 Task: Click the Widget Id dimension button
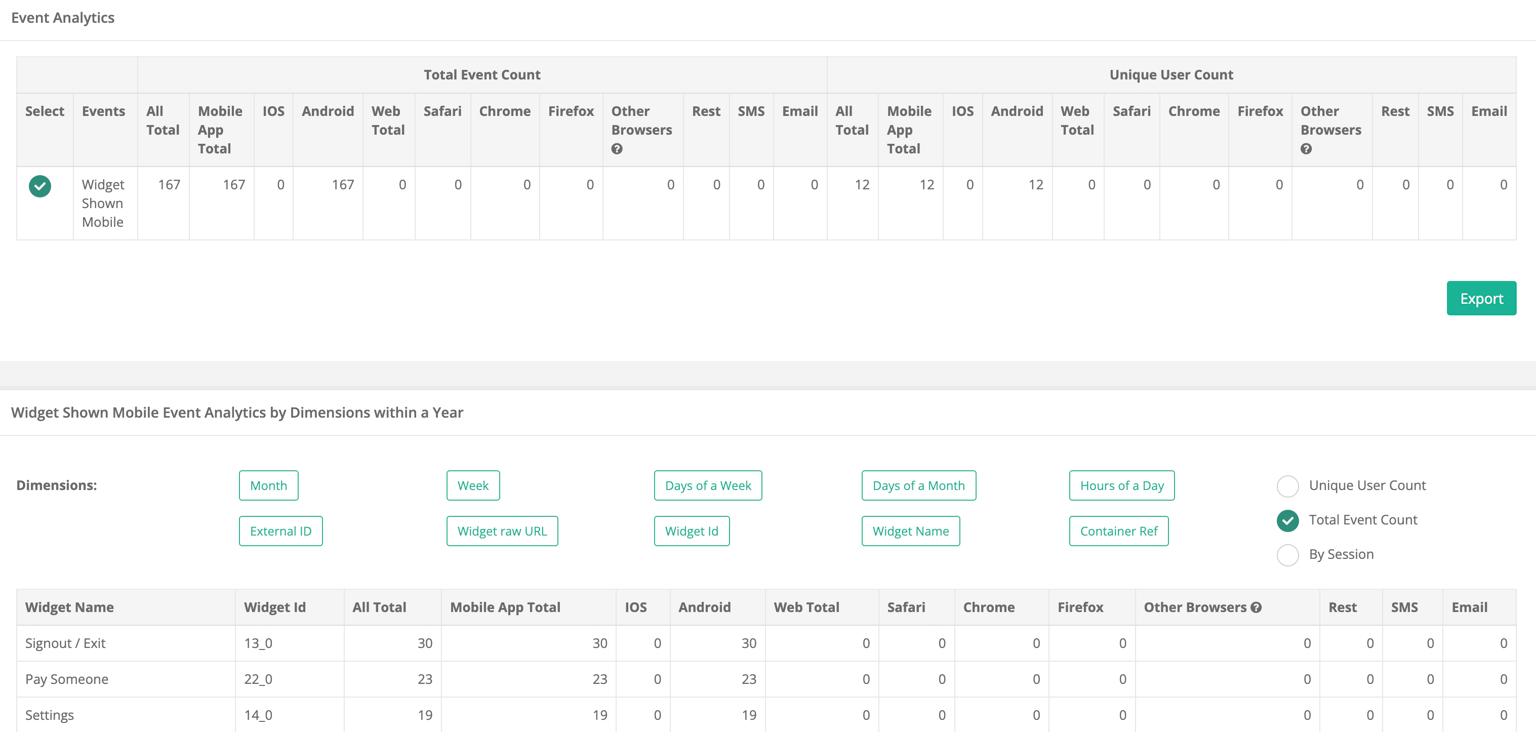click(692, 531)
